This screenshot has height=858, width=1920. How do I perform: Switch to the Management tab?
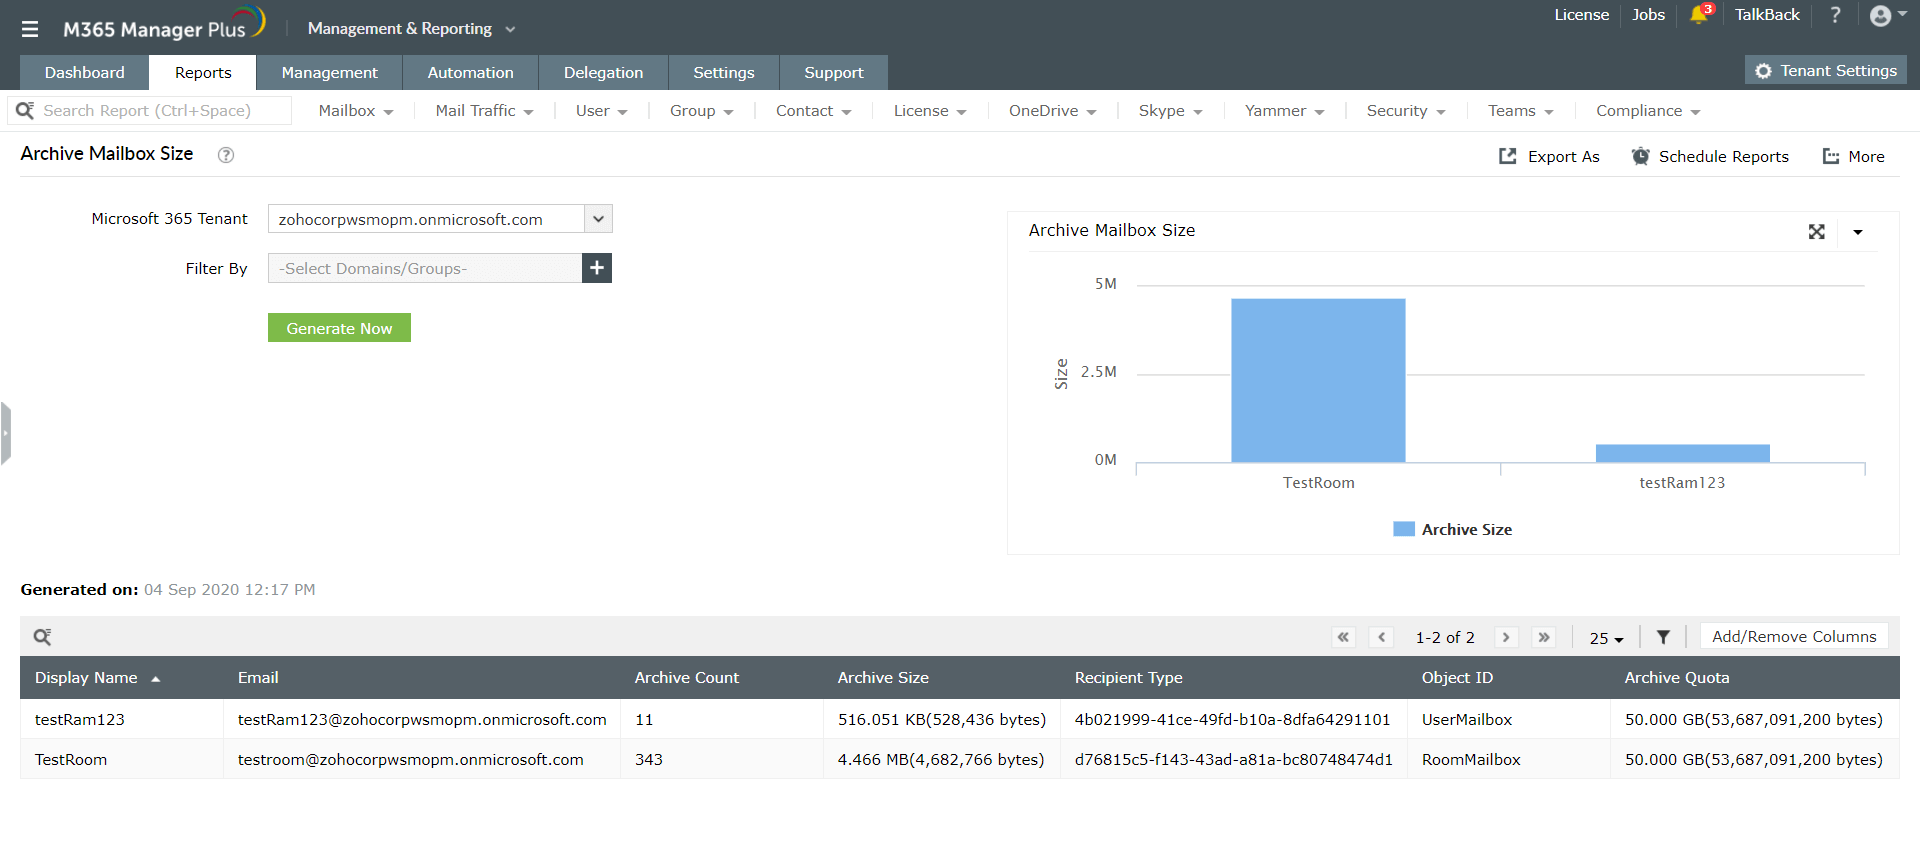point(329,73)
